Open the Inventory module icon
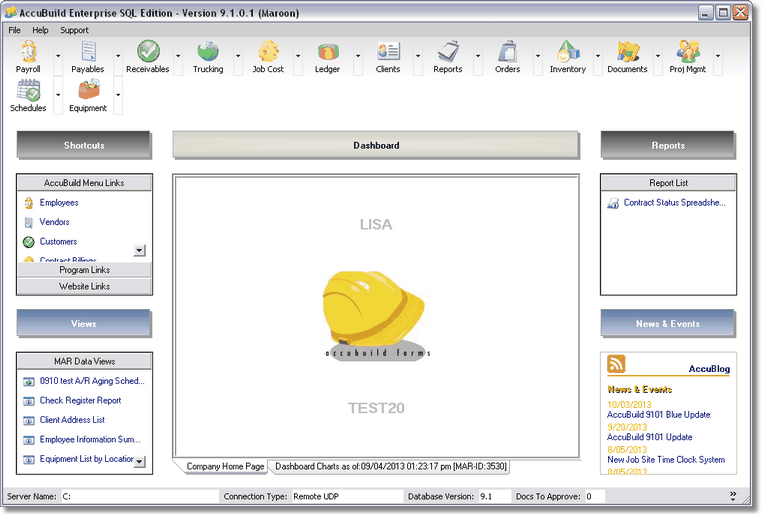This screenshot has height=516, width=762. [568, 52]
